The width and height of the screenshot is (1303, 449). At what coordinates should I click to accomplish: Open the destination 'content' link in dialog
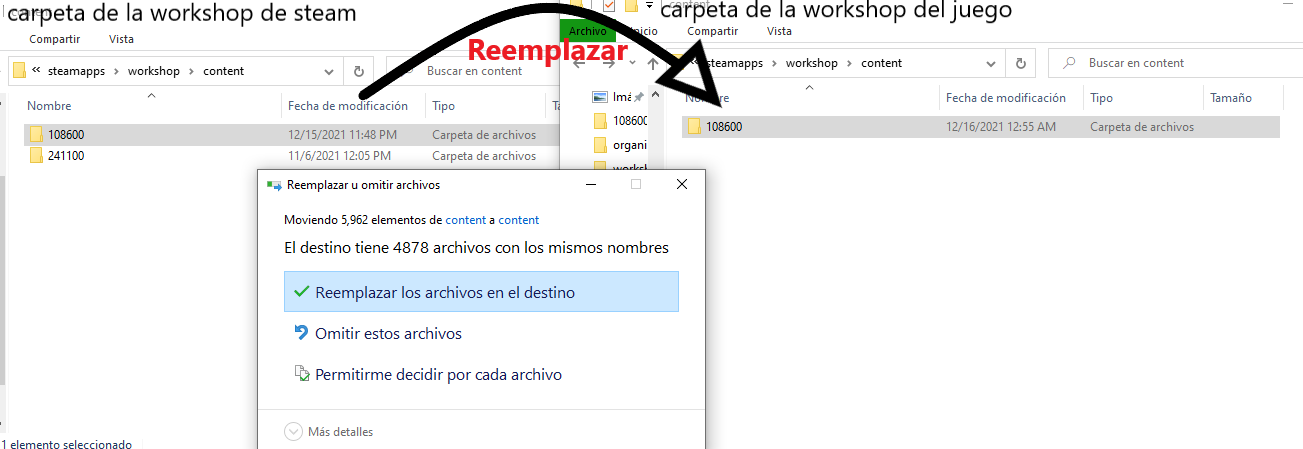(x=519, y=220)
